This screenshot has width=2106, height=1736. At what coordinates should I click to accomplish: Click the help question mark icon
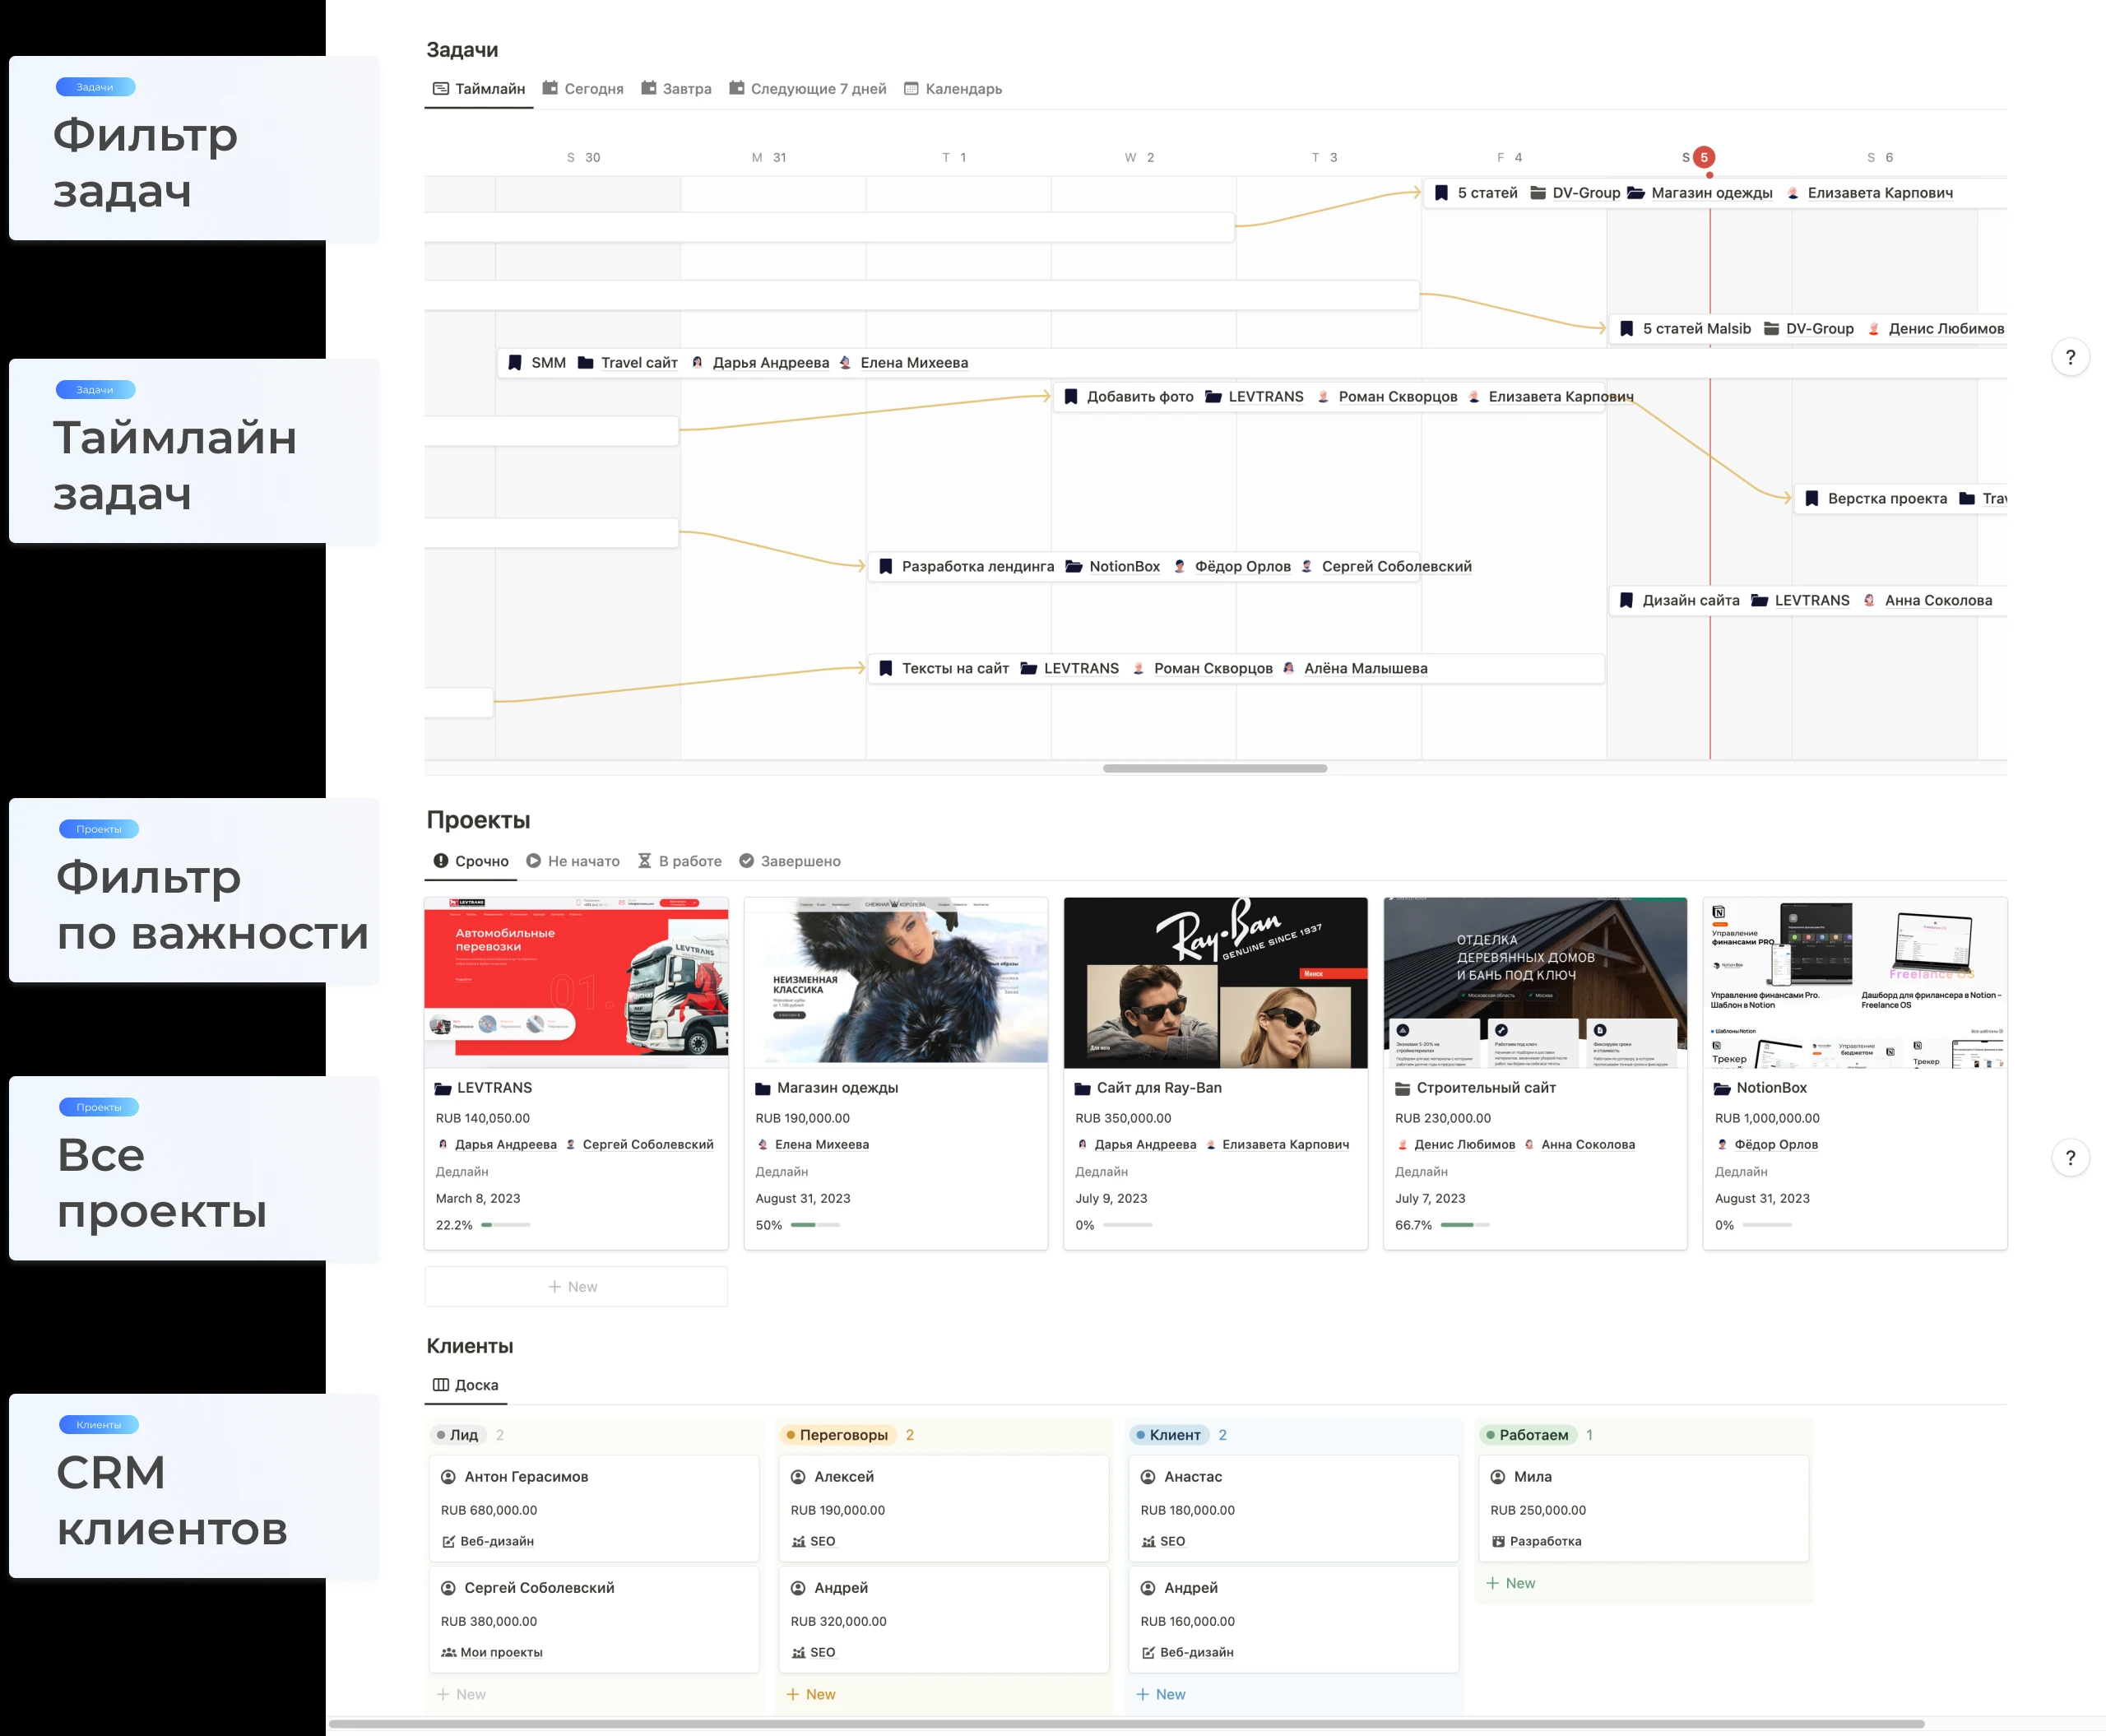click(x=2071, y=359)
